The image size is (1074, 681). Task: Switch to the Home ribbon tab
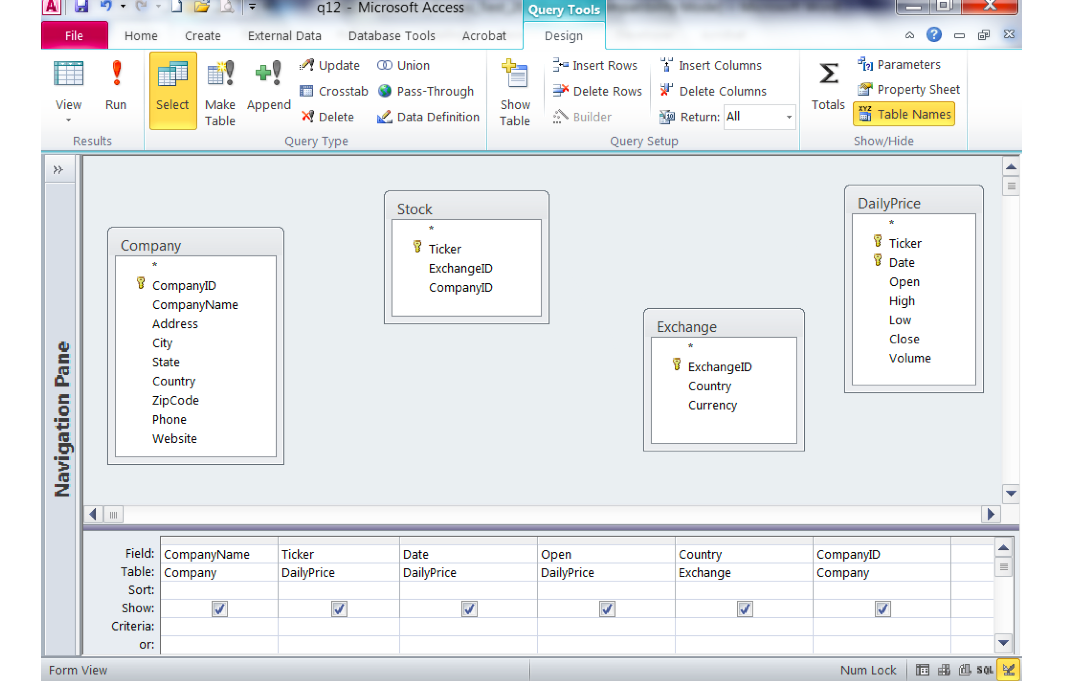tap(141, 36)
